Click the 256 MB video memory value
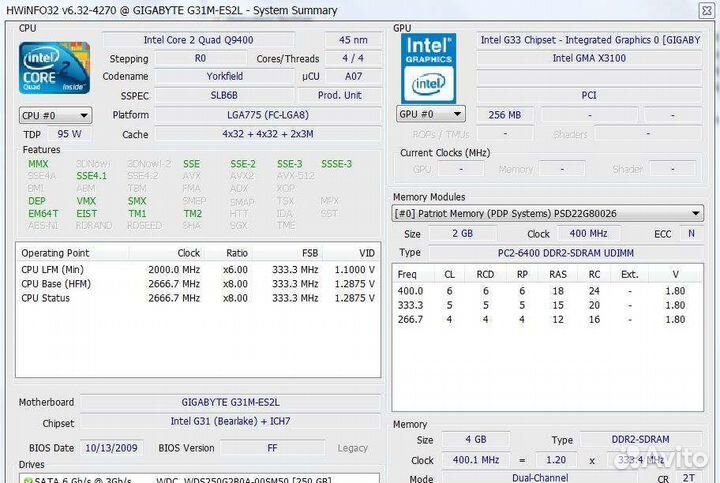The width and height of the screenshot is (720, 483). coord(505,115)
